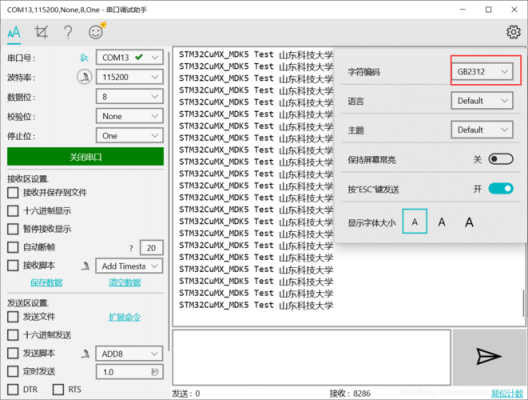
Task: Click the 清空数据 link
Action: (125, 282)
